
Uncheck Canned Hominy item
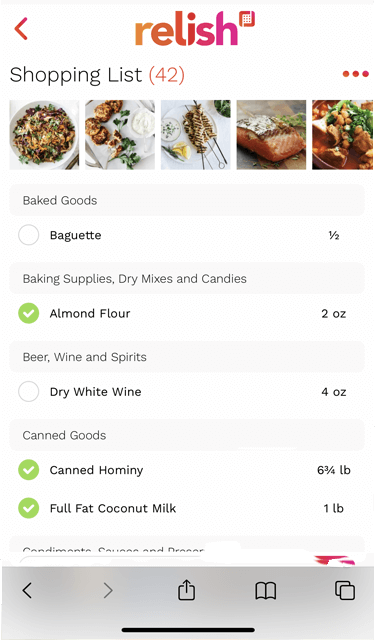(x=29, y=469)
